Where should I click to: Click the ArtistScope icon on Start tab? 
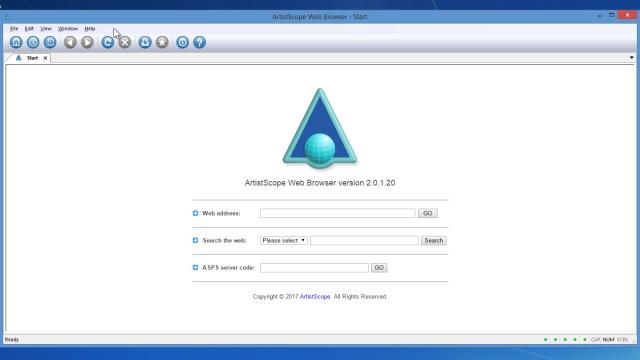(18, 58)
